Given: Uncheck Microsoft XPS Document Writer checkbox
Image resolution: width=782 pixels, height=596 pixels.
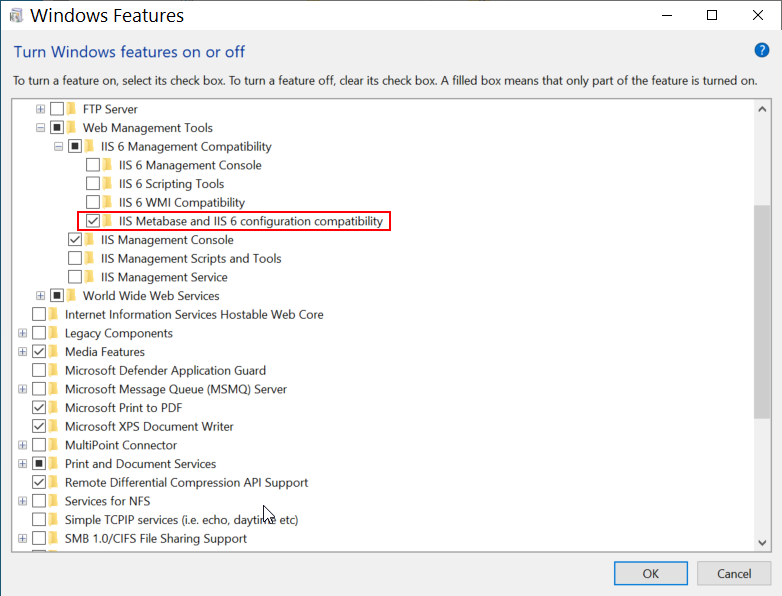Looking at the screenshot, I should click(x=39, y=426).
